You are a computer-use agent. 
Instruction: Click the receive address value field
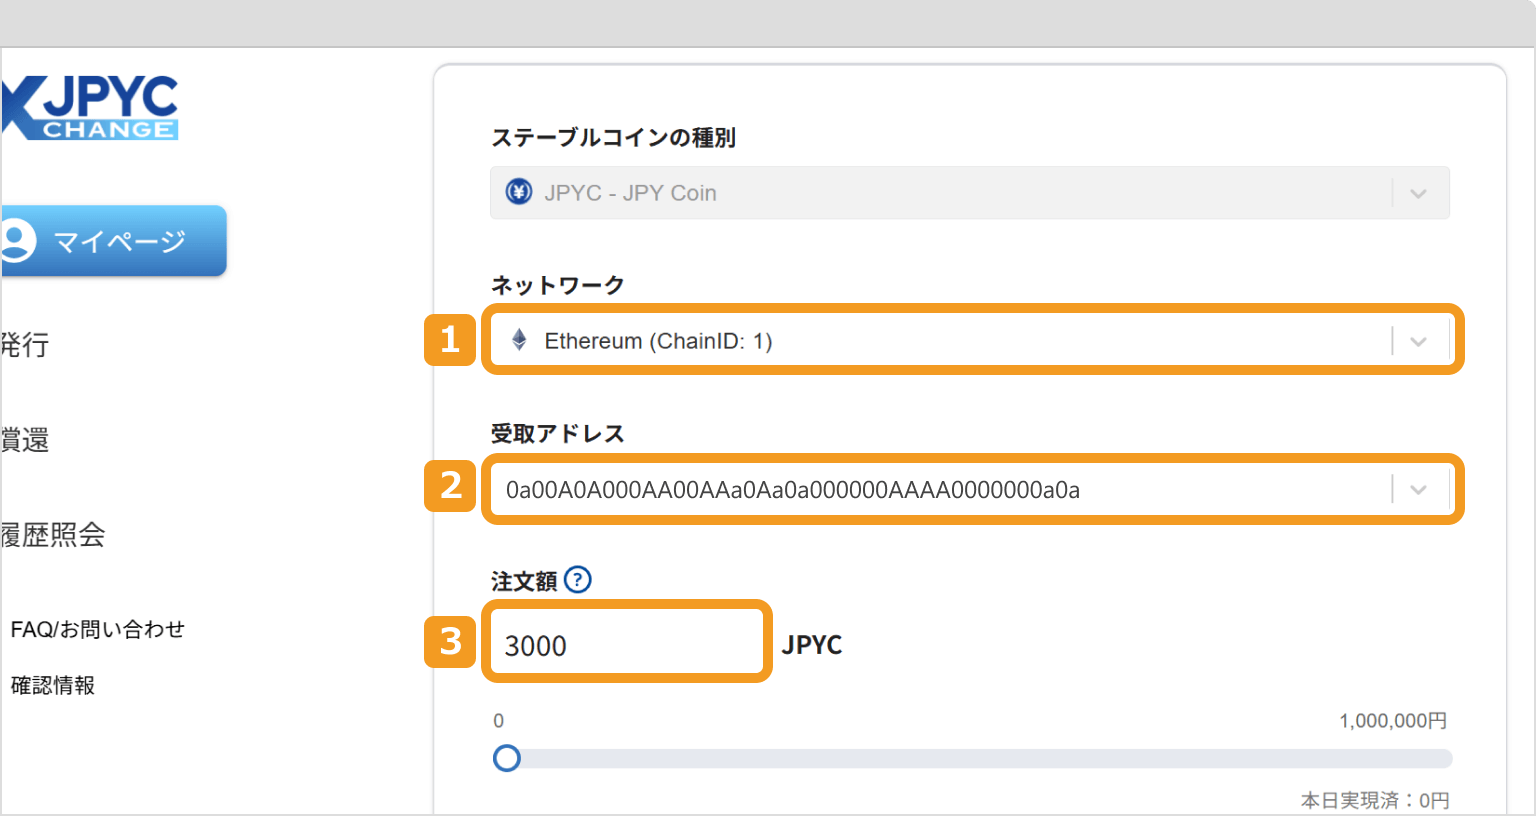pos(900,488)
